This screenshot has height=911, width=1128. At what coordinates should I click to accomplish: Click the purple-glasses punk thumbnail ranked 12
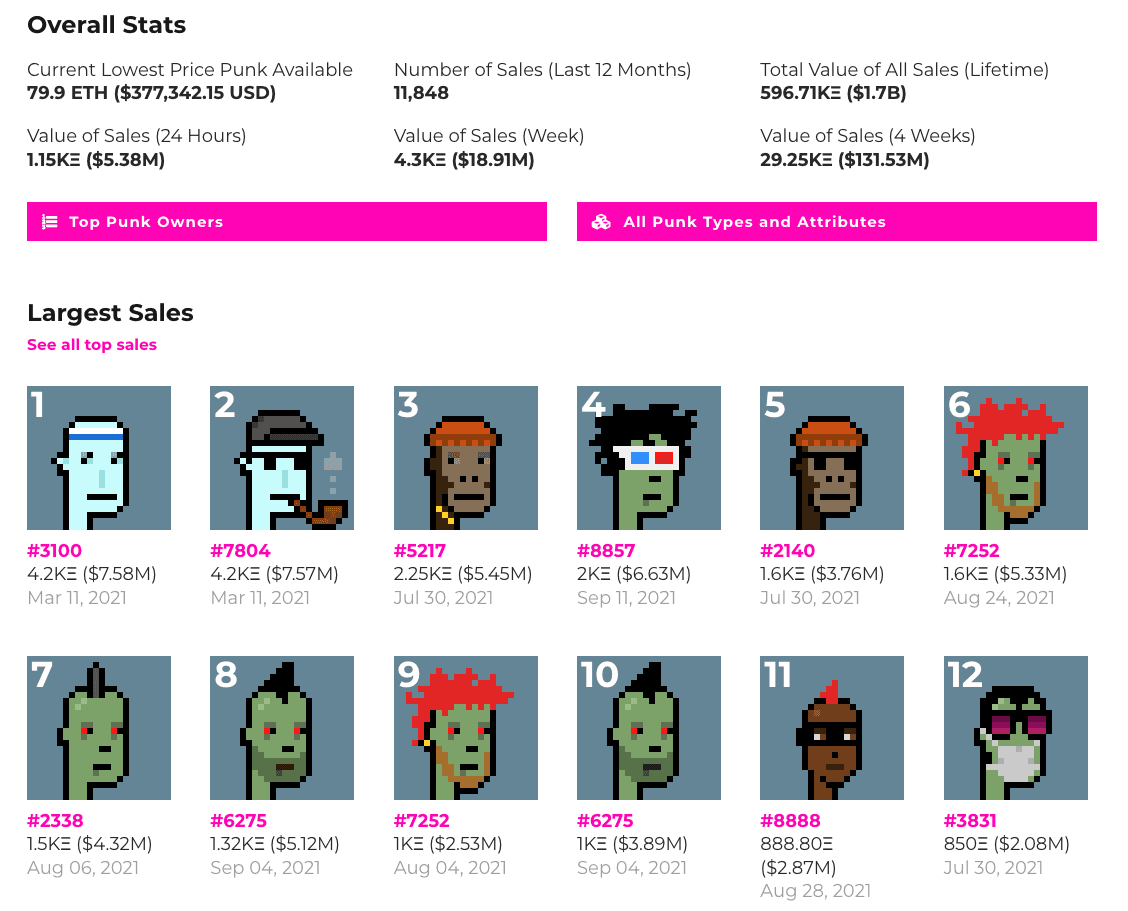tap(1015, 727)
